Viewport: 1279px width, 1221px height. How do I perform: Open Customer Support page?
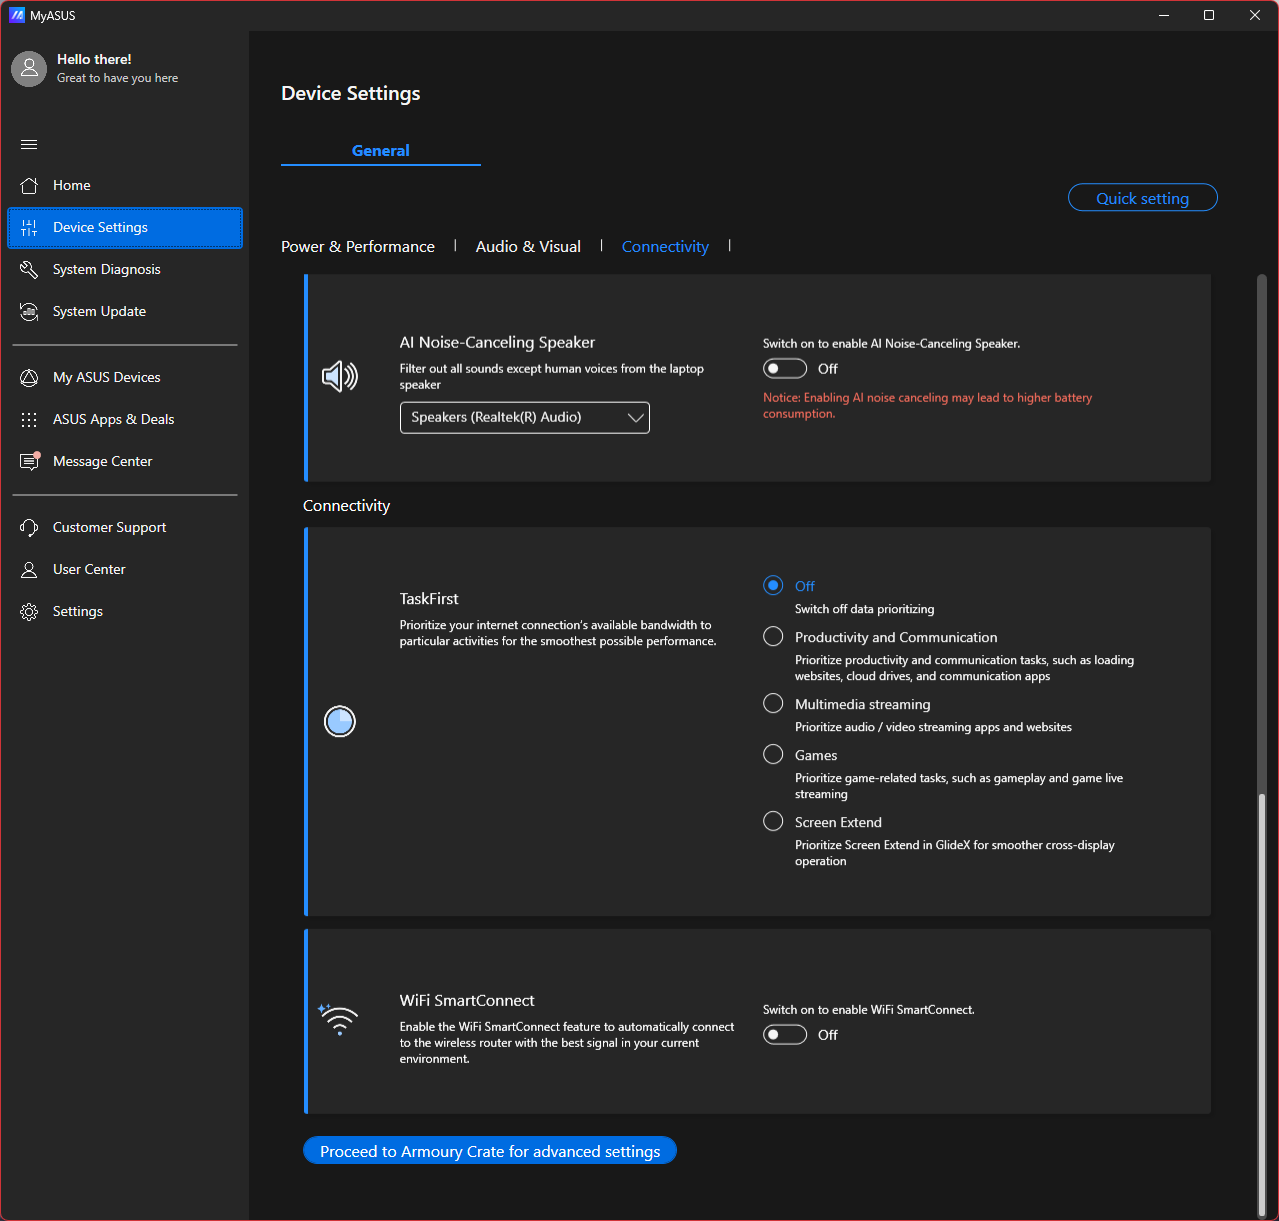point(125,527)
